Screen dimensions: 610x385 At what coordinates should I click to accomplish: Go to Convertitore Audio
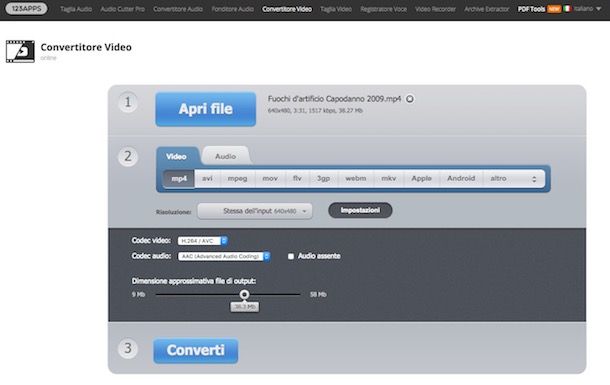[x=178, y=9]
